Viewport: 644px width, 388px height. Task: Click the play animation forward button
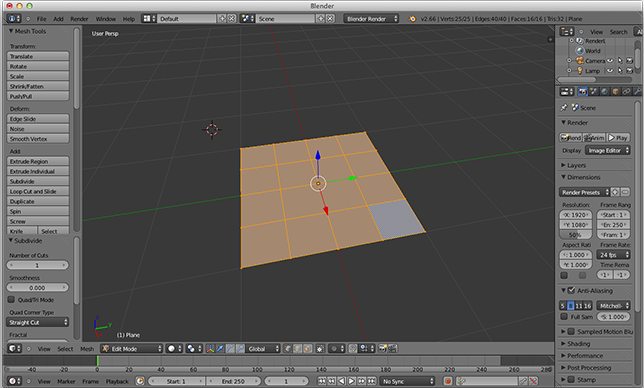tap(352, 381)
